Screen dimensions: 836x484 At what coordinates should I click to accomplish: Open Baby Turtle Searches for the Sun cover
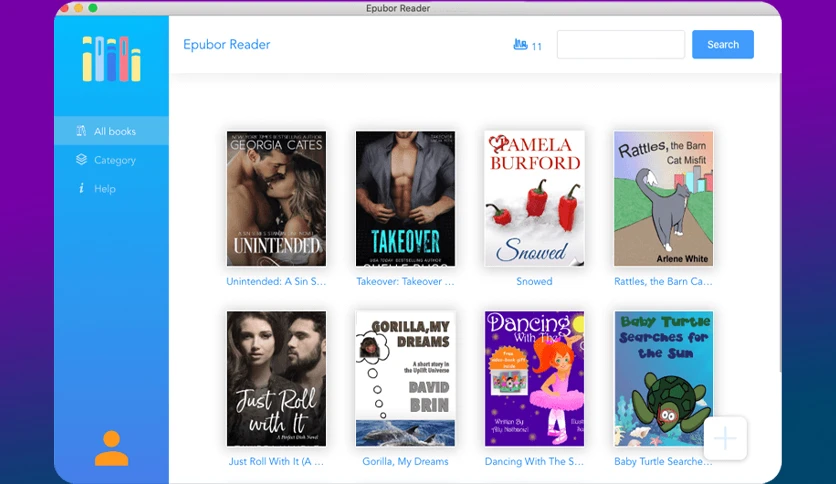coord(663,378)
